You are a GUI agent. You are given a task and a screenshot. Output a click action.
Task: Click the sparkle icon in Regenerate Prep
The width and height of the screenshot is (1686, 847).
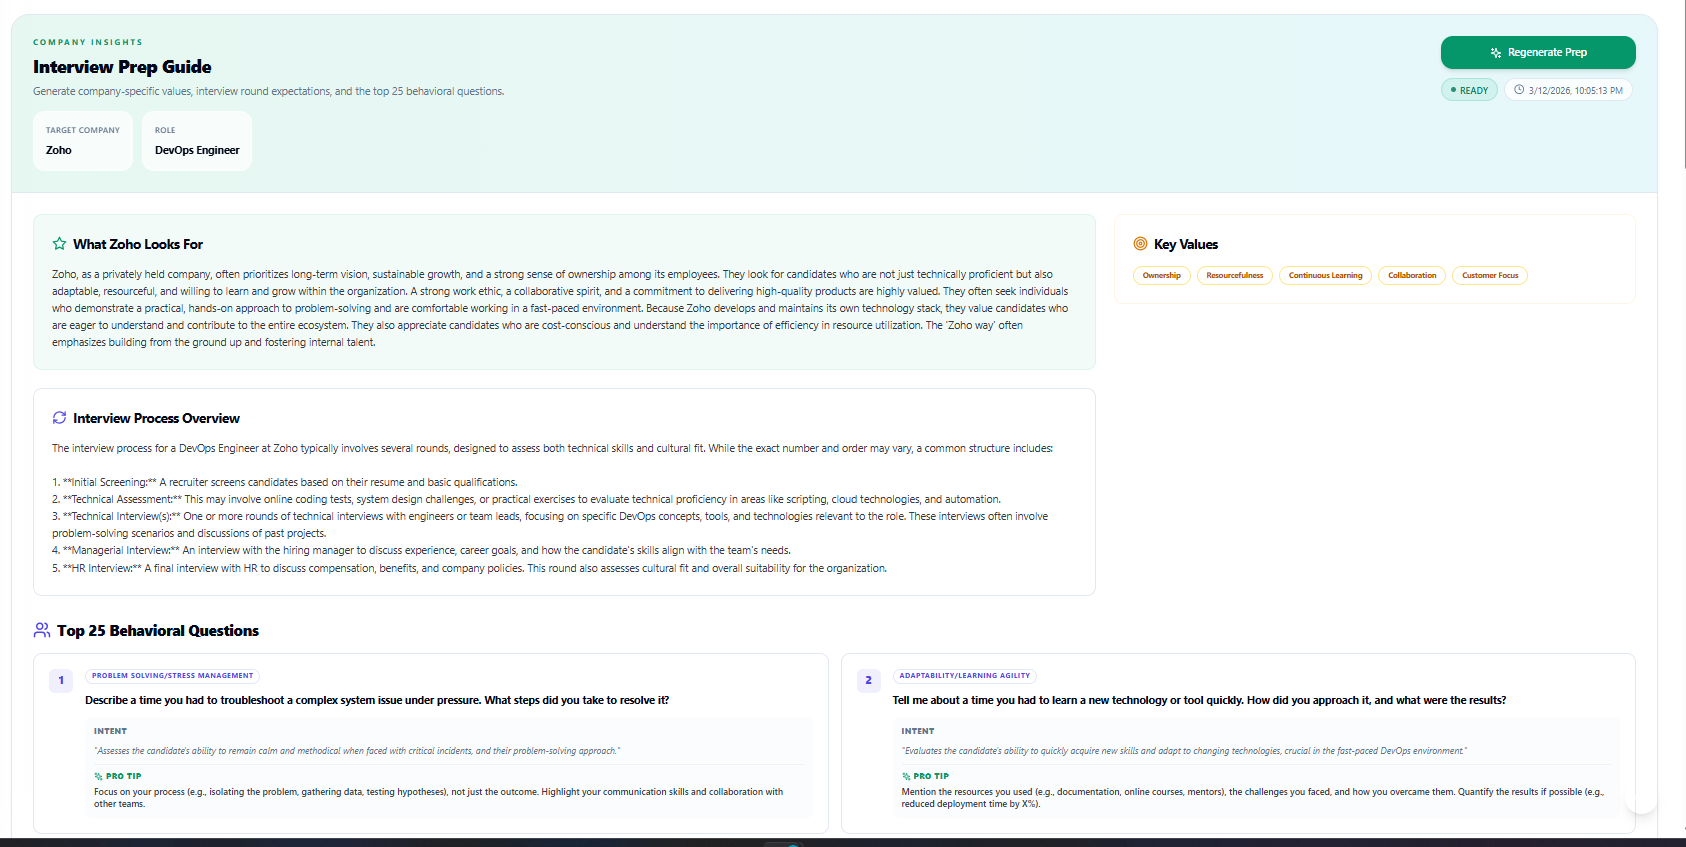(1496, 53)
